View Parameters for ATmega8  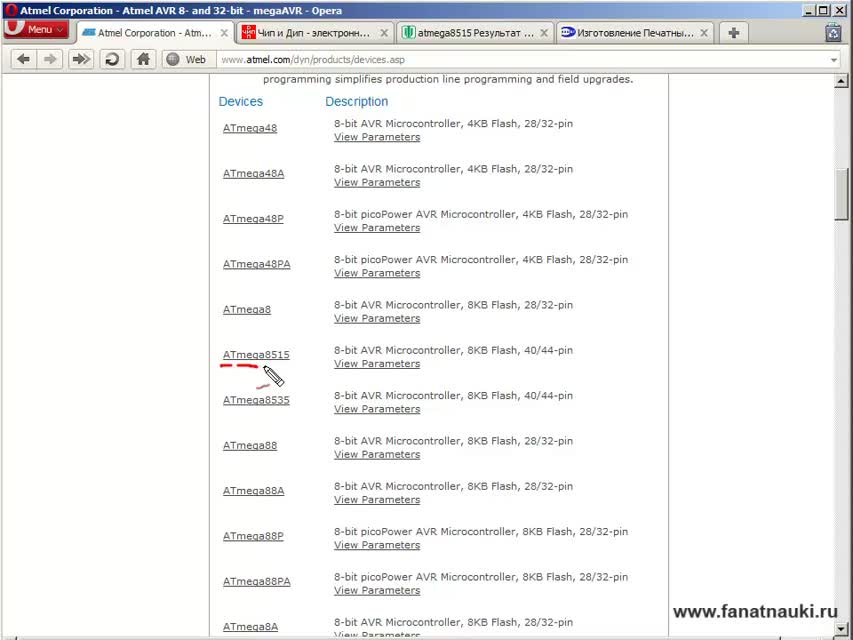pos(377,318)
